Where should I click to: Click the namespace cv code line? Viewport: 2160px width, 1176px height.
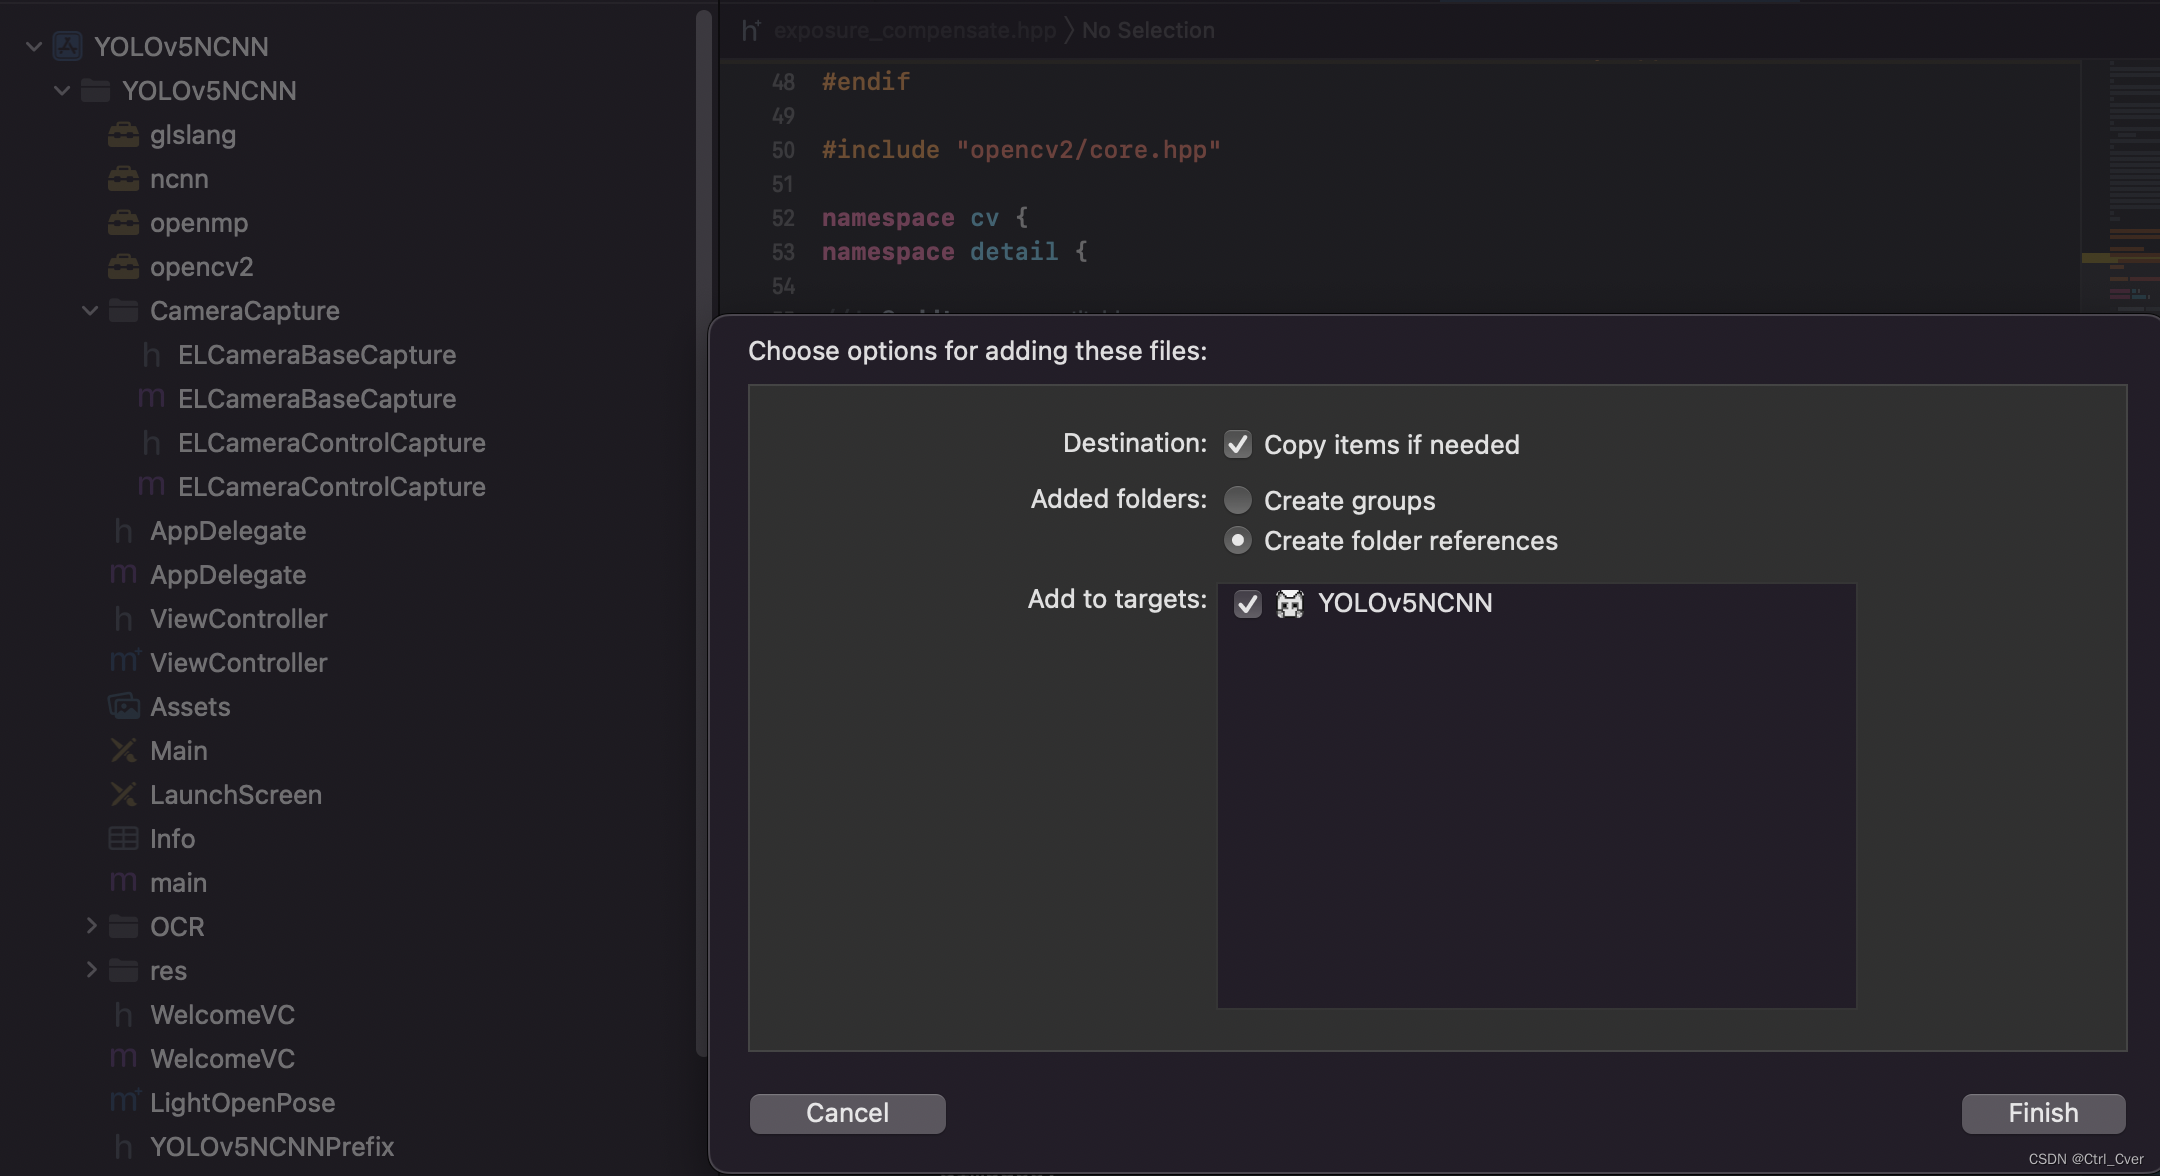click(925, 218)
